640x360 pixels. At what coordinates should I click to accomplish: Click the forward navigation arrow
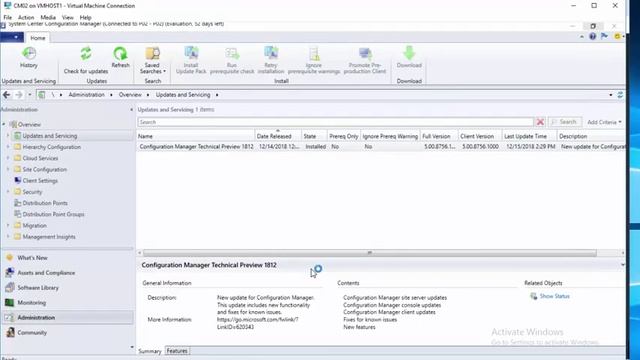point(19,95)
